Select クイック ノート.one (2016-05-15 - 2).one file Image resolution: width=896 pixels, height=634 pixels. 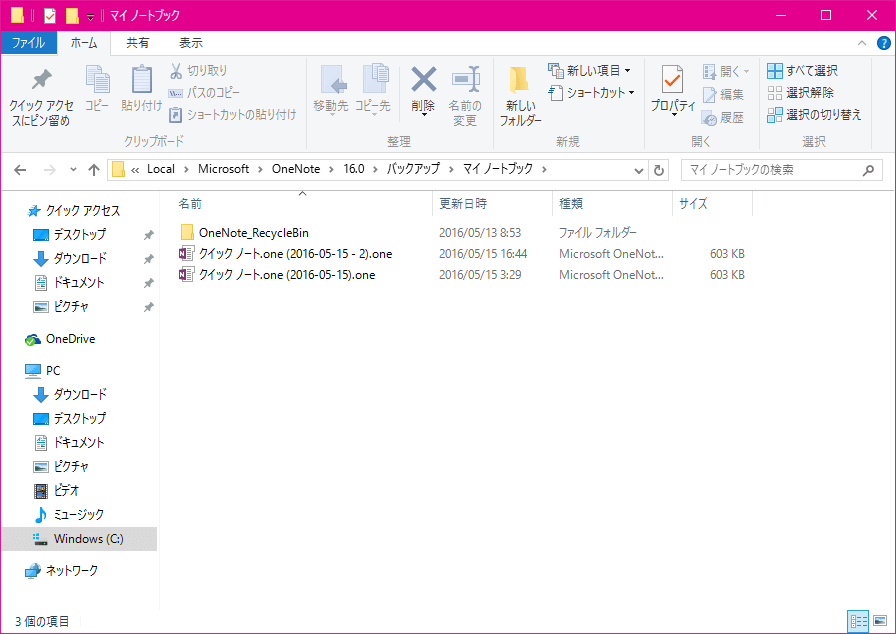click(x=286, y=254)
